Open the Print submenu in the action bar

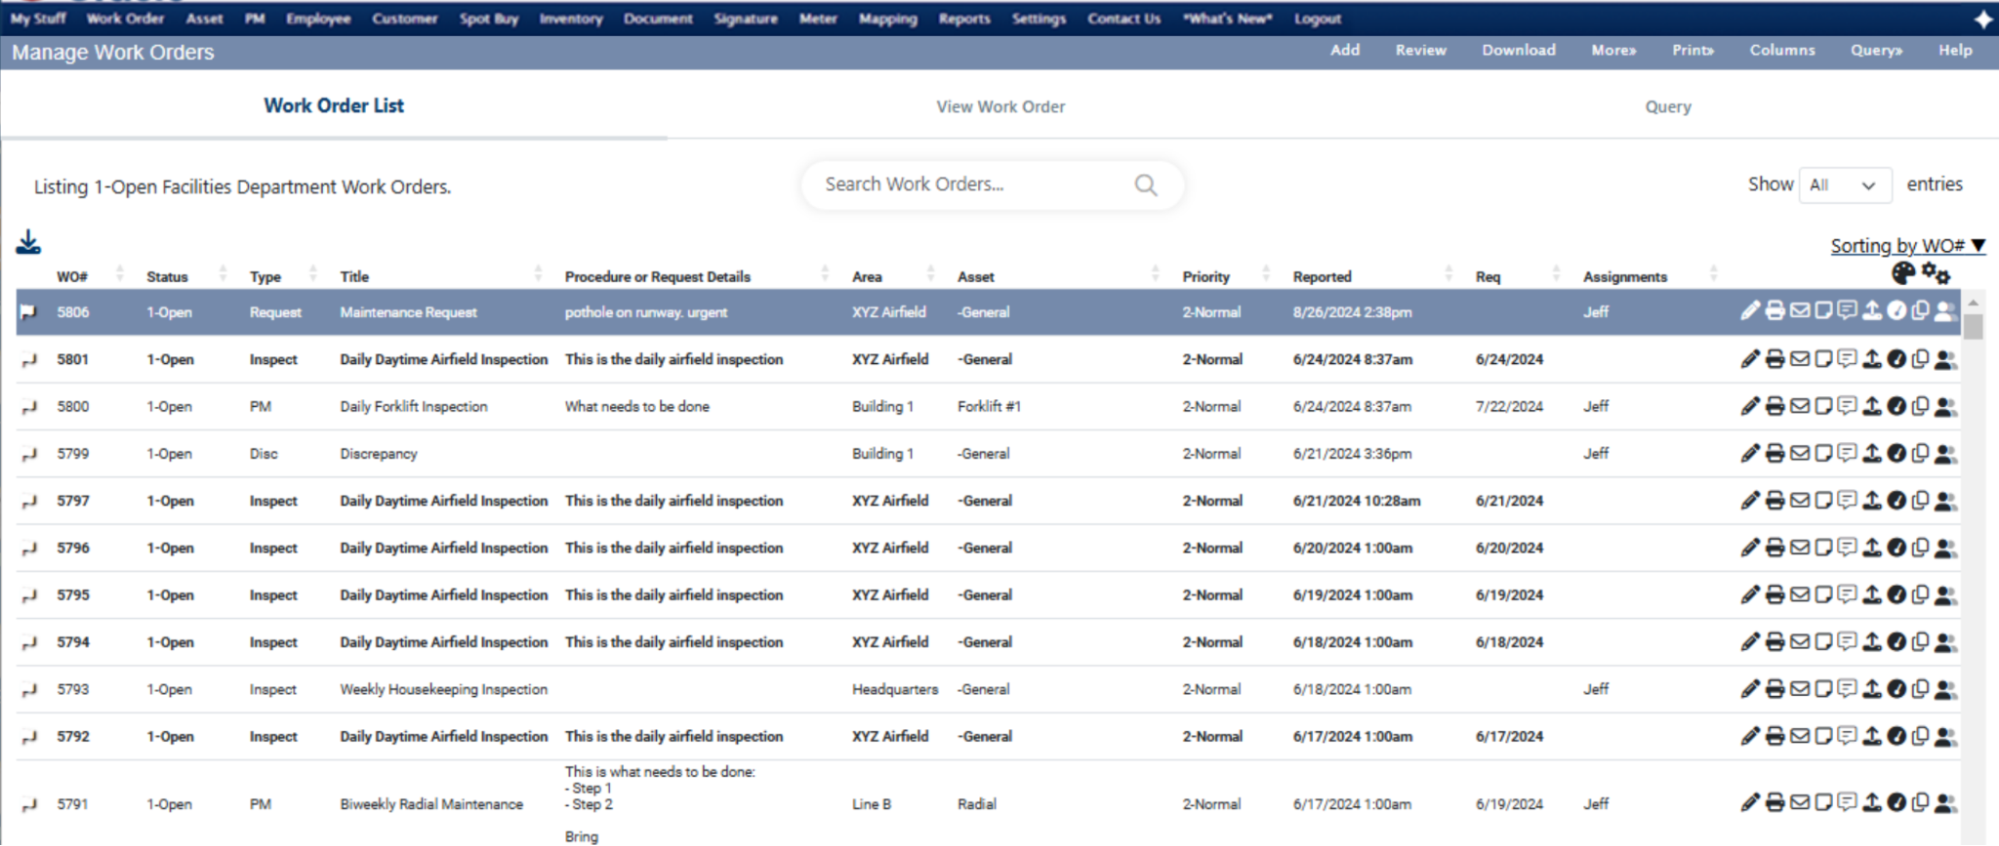(x=1693, y=50)
